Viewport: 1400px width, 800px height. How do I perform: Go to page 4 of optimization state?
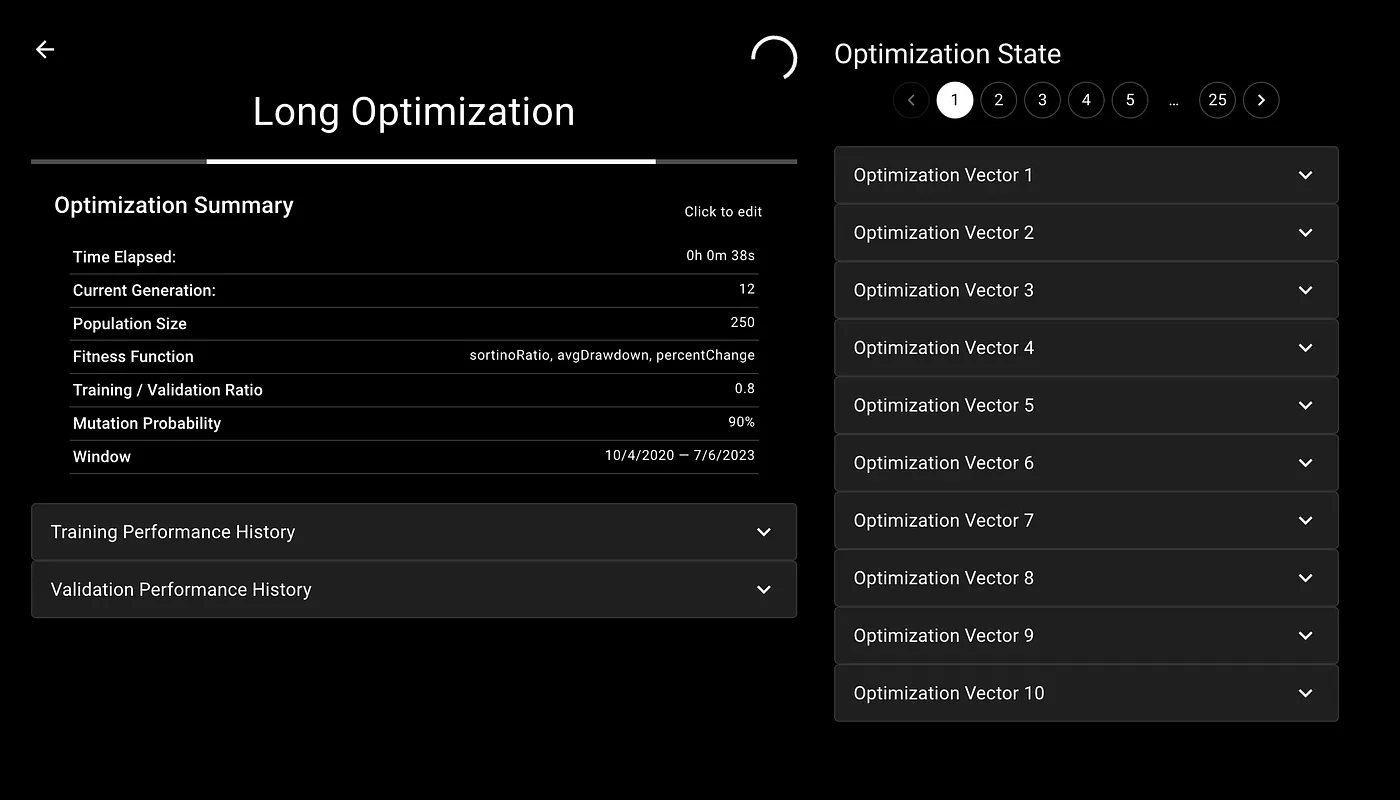pos(1086,100)
